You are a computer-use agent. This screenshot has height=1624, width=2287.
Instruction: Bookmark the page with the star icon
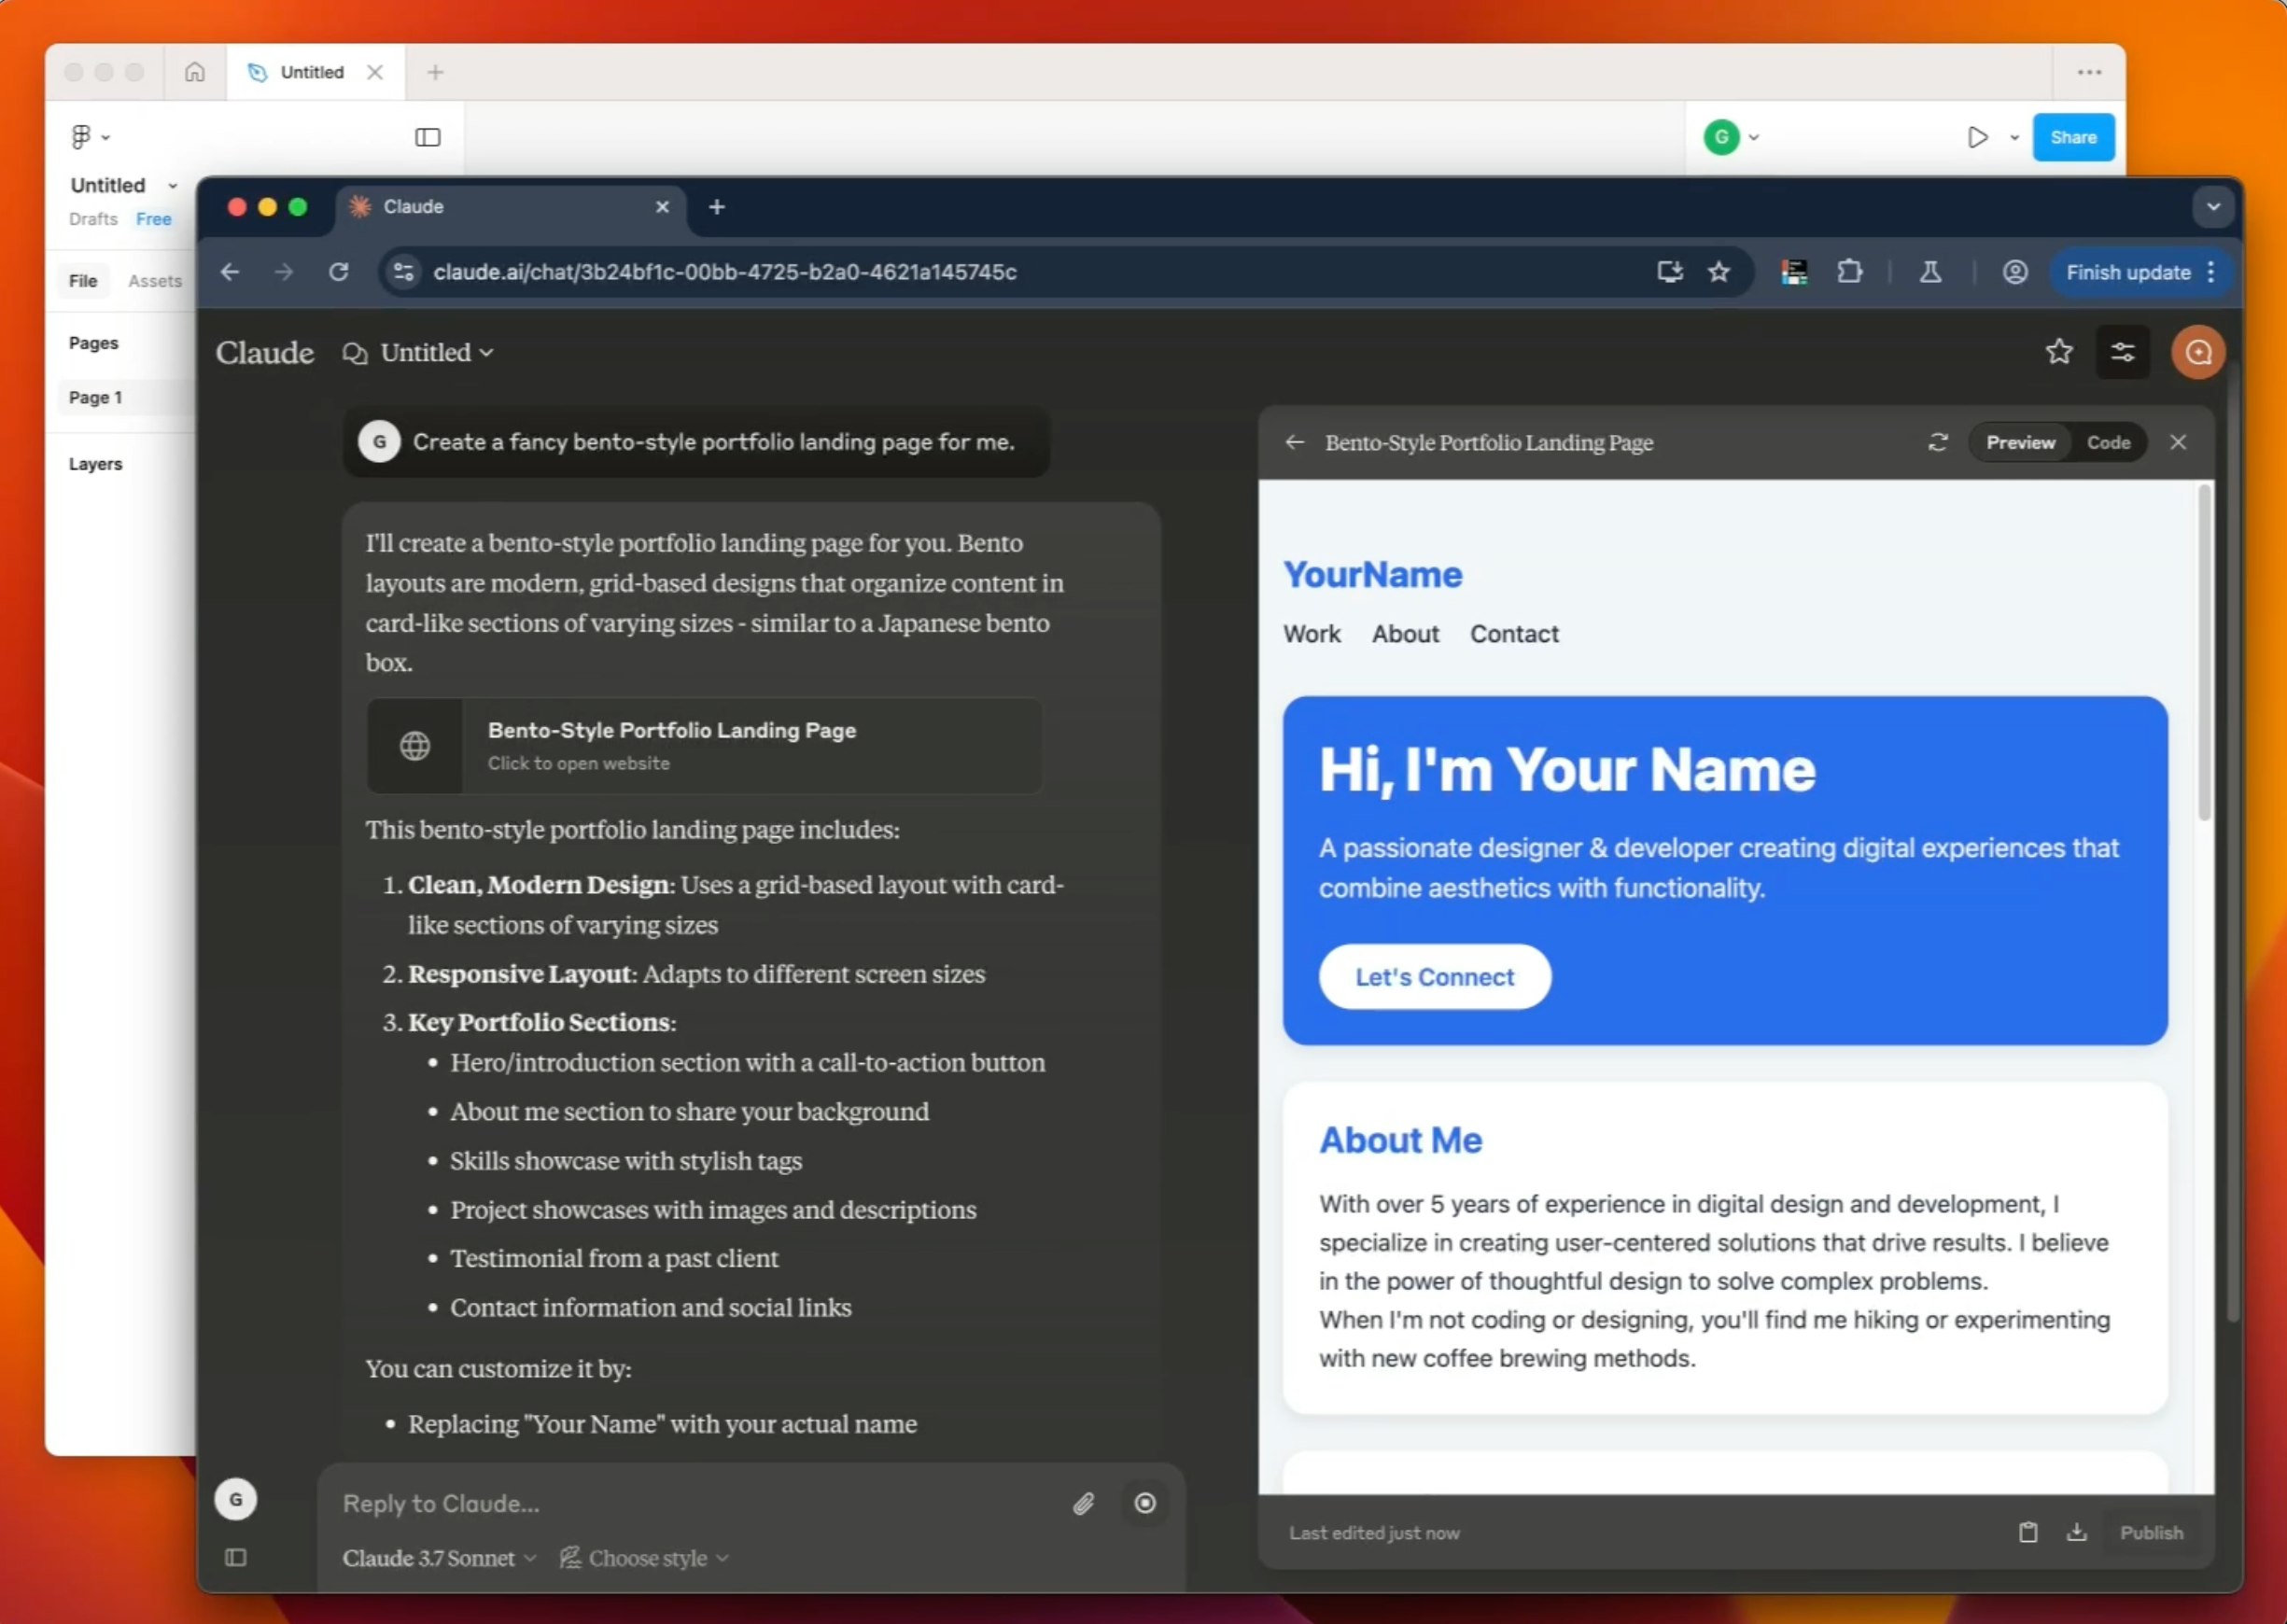click(1720, 272)
